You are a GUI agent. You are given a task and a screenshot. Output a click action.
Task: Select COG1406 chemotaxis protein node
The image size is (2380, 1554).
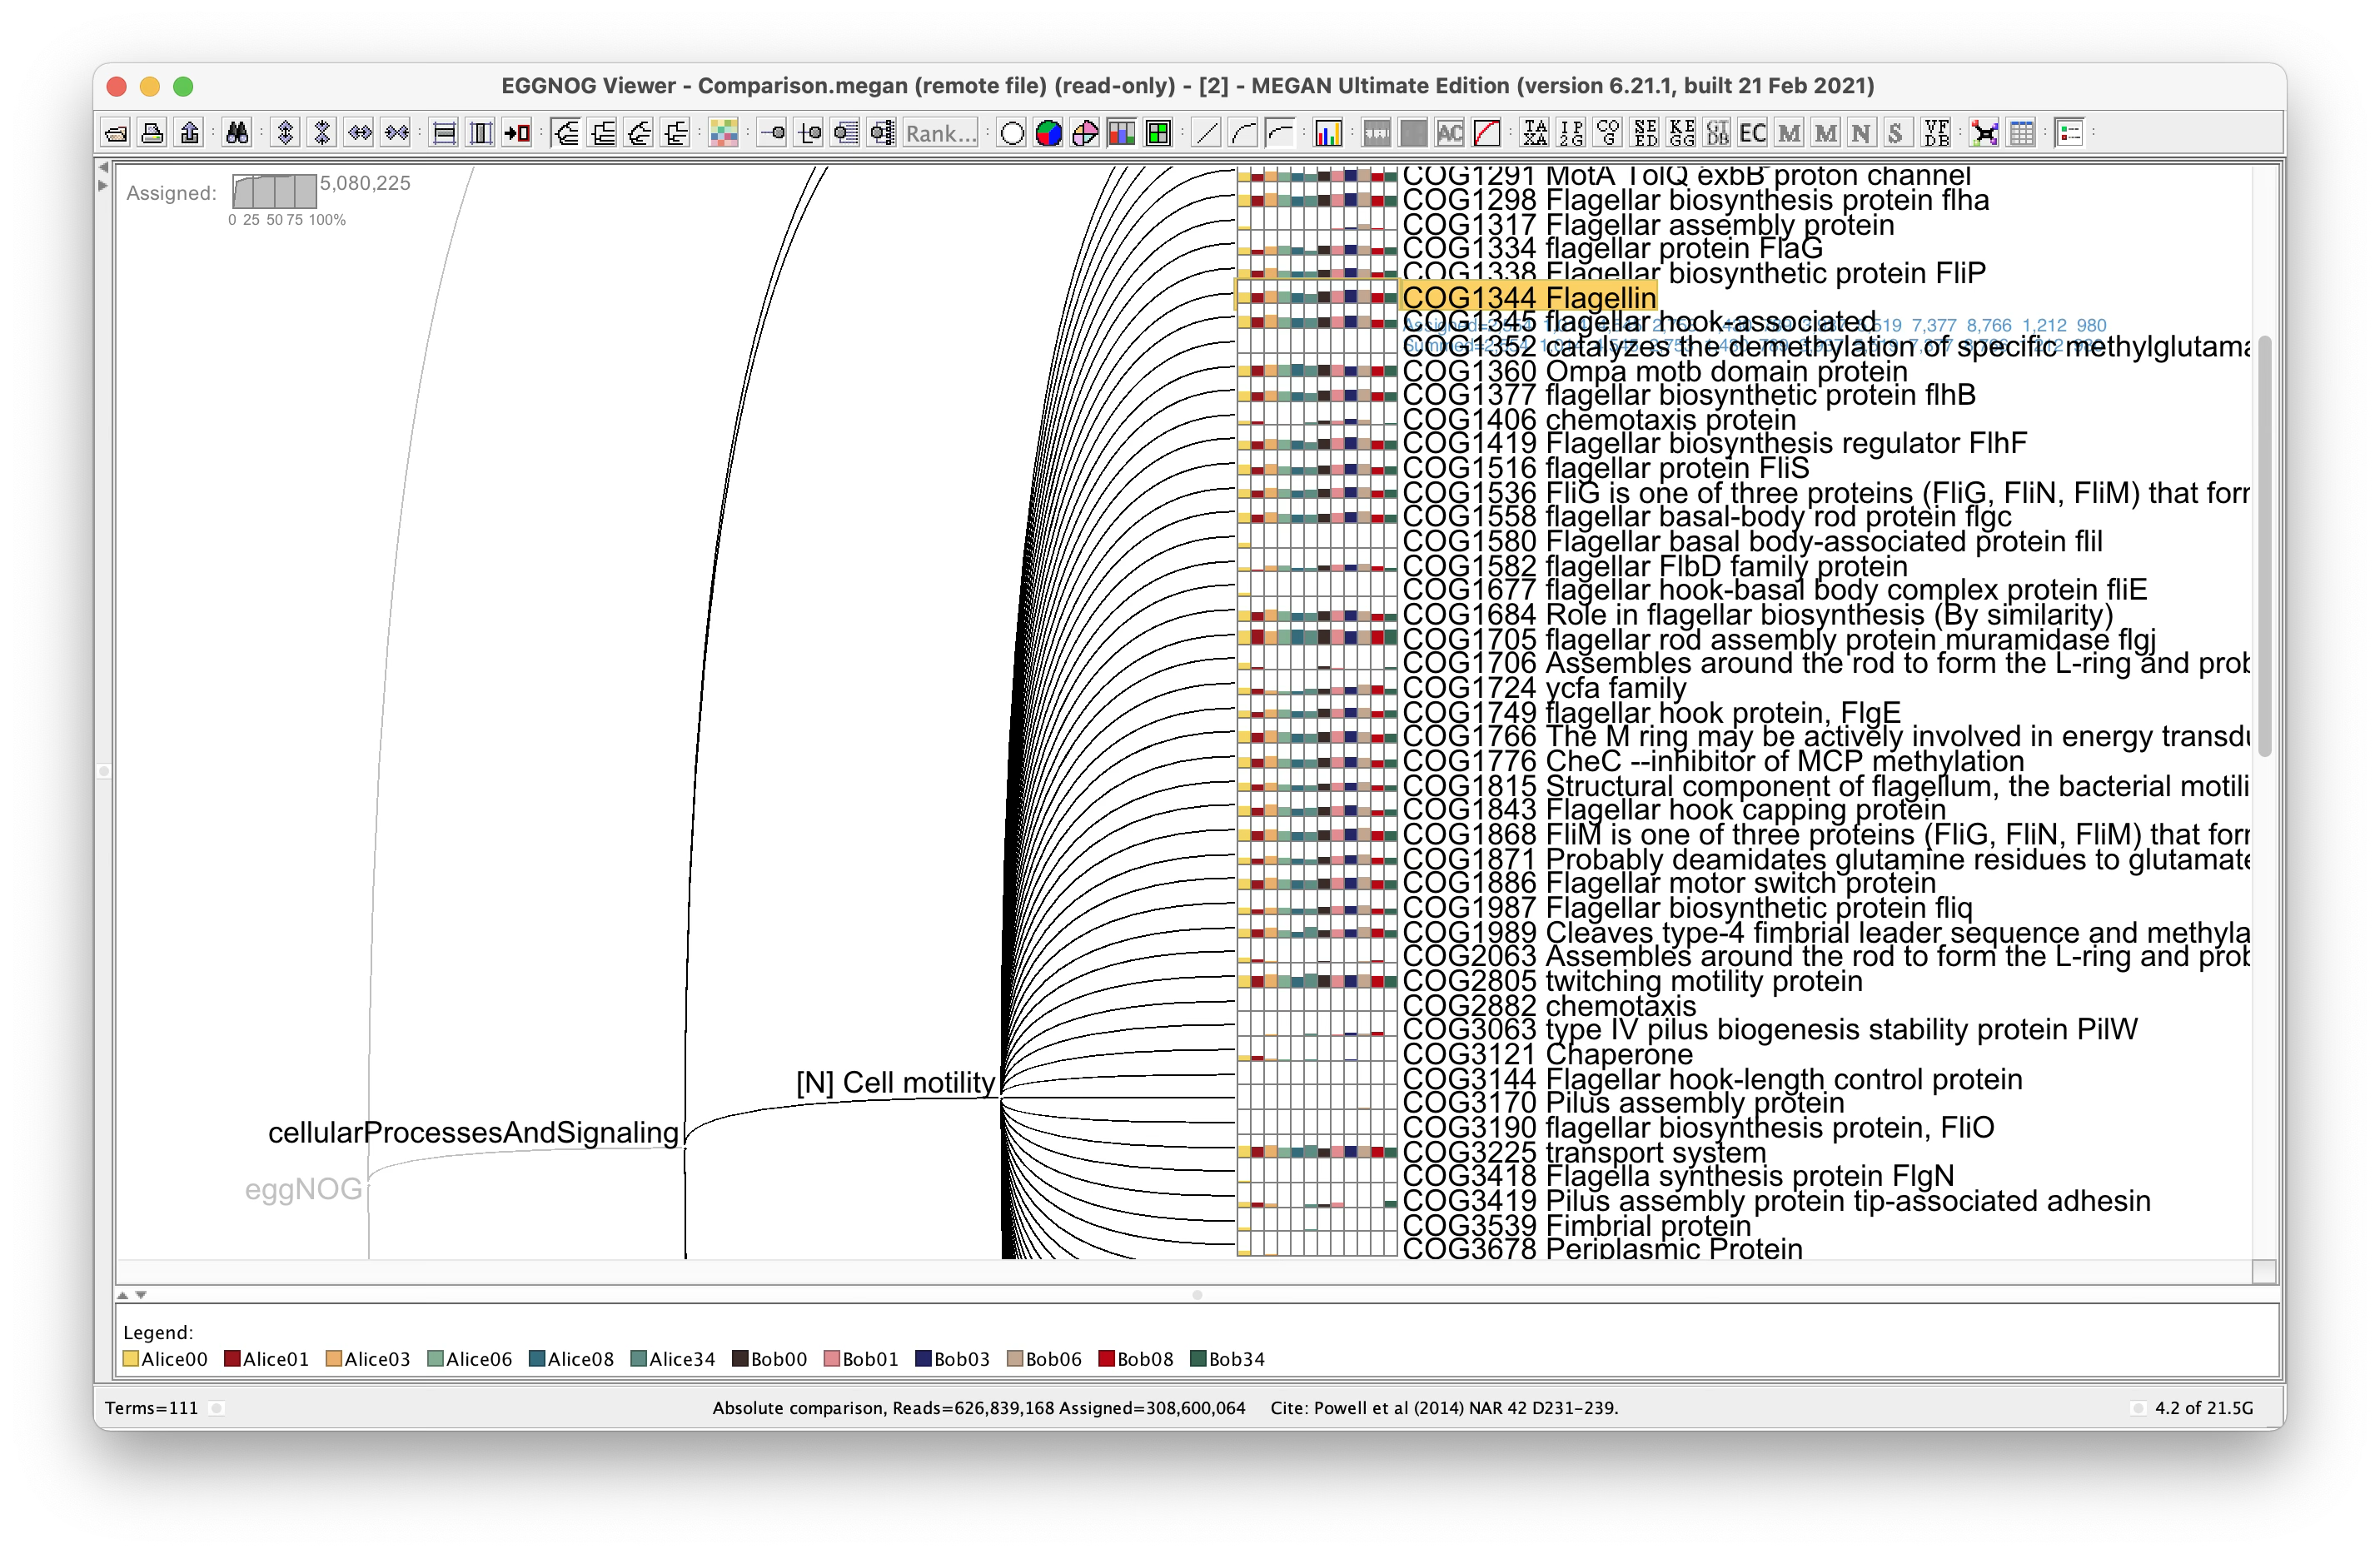1599,420
